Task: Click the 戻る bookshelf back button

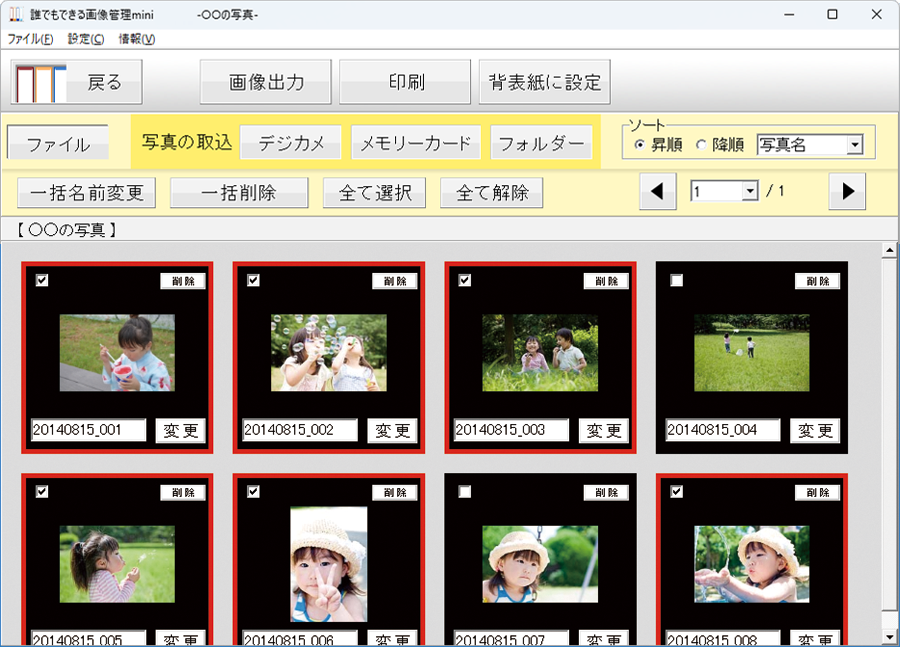Action: 77,82
